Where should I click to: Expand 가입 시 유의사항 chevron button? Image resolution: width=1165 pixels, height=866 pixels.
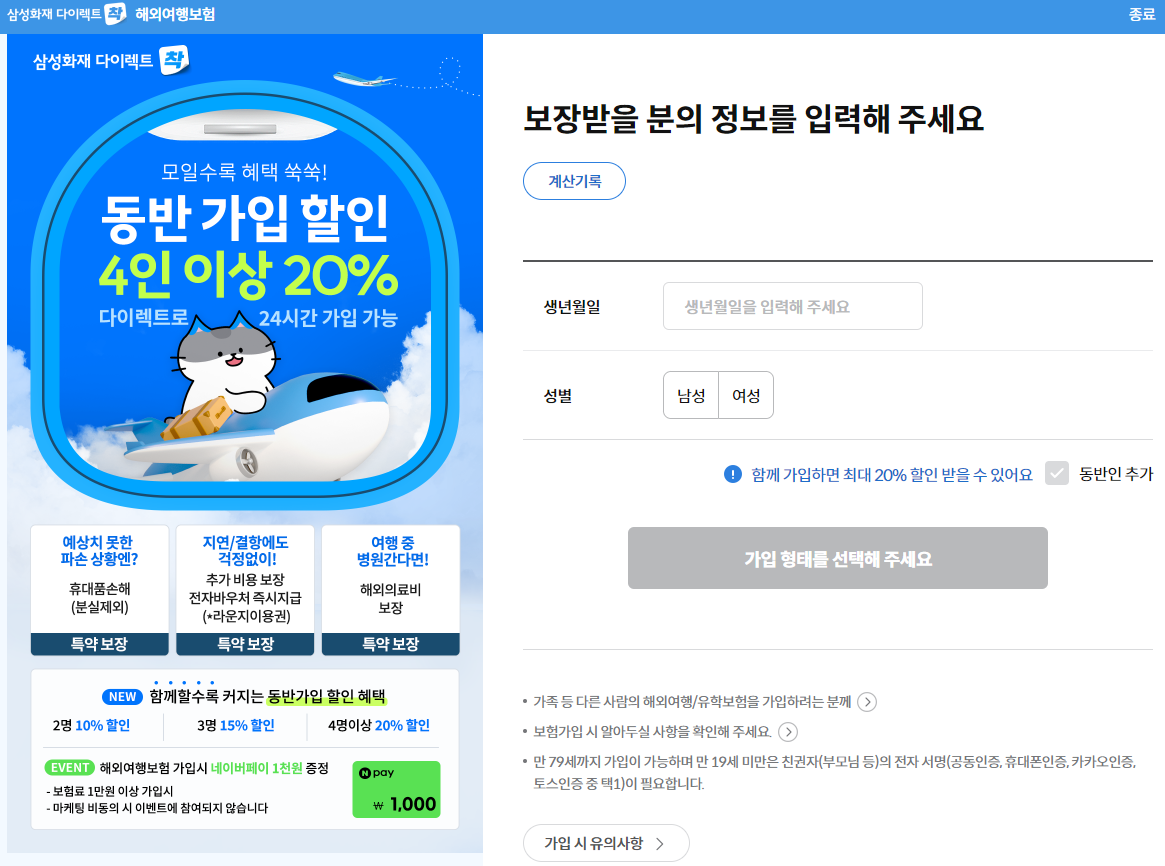[x=606, y=843]
